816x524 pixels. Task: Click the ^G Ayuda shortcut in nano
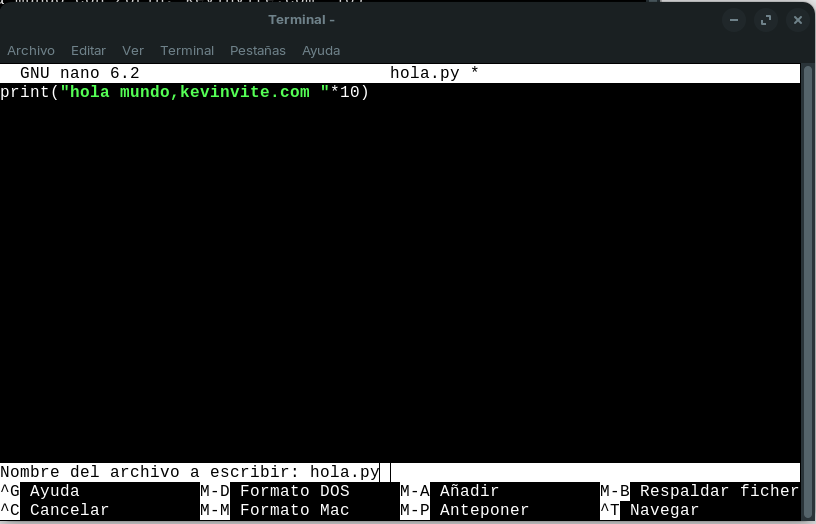(40, 491)
